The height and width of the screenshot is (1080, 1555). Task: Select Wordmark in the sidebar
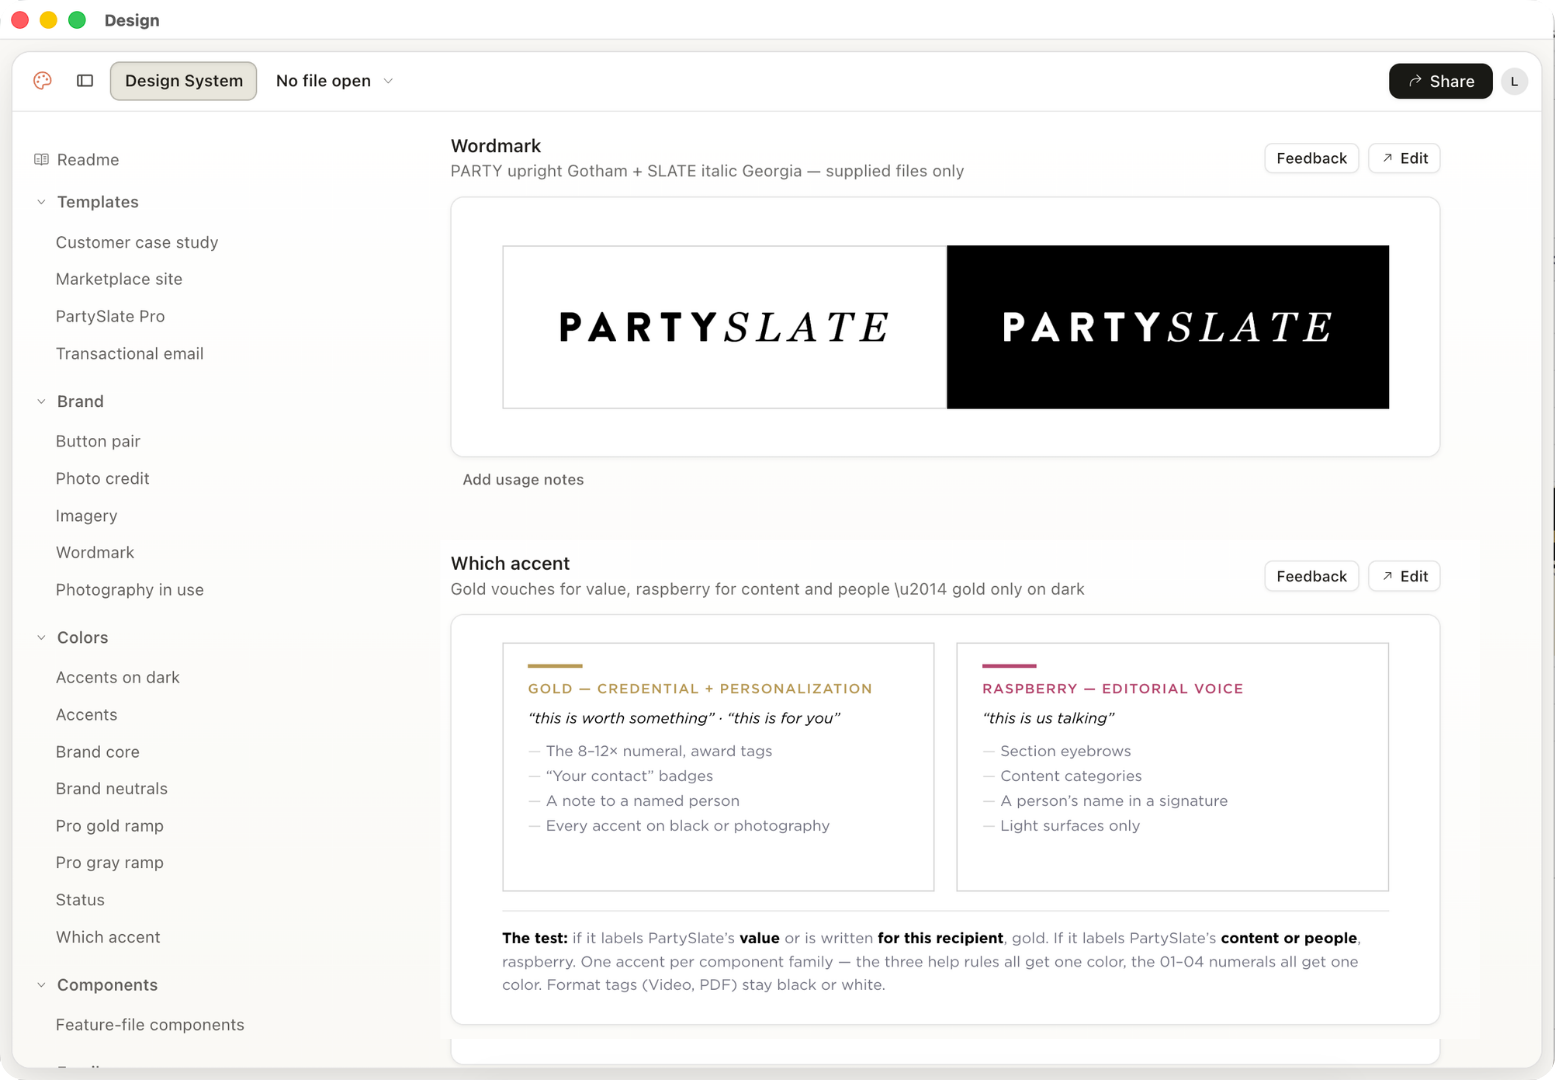(x=95, y=553)
